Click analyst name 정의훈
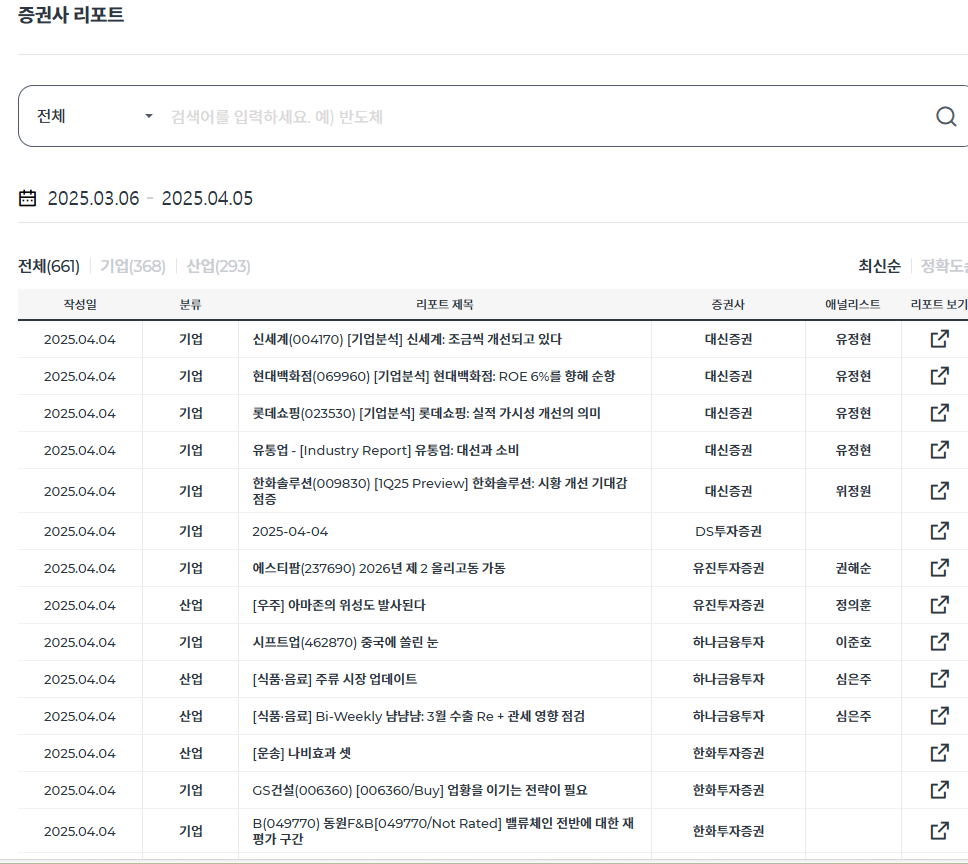The image size is (968, 864). click(x=853, y=605)
